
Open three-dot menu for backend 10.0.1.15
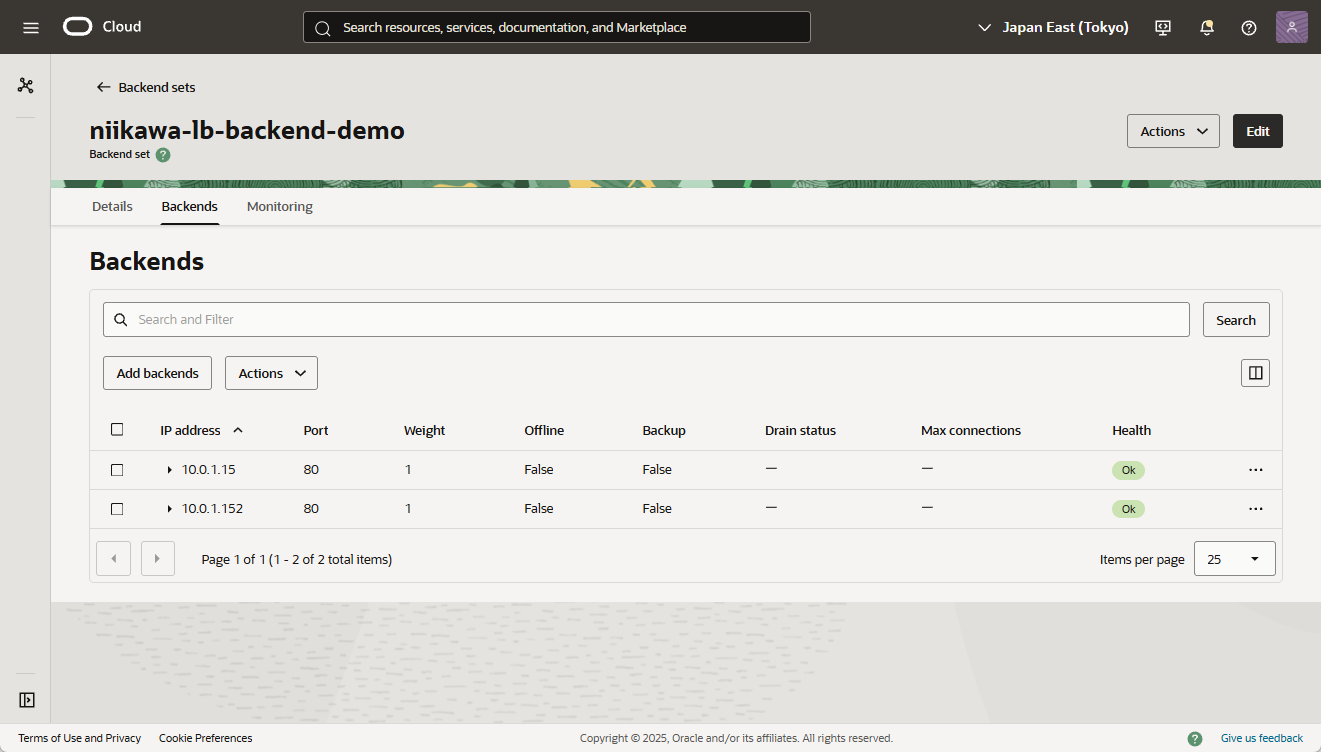(1256, 470)
